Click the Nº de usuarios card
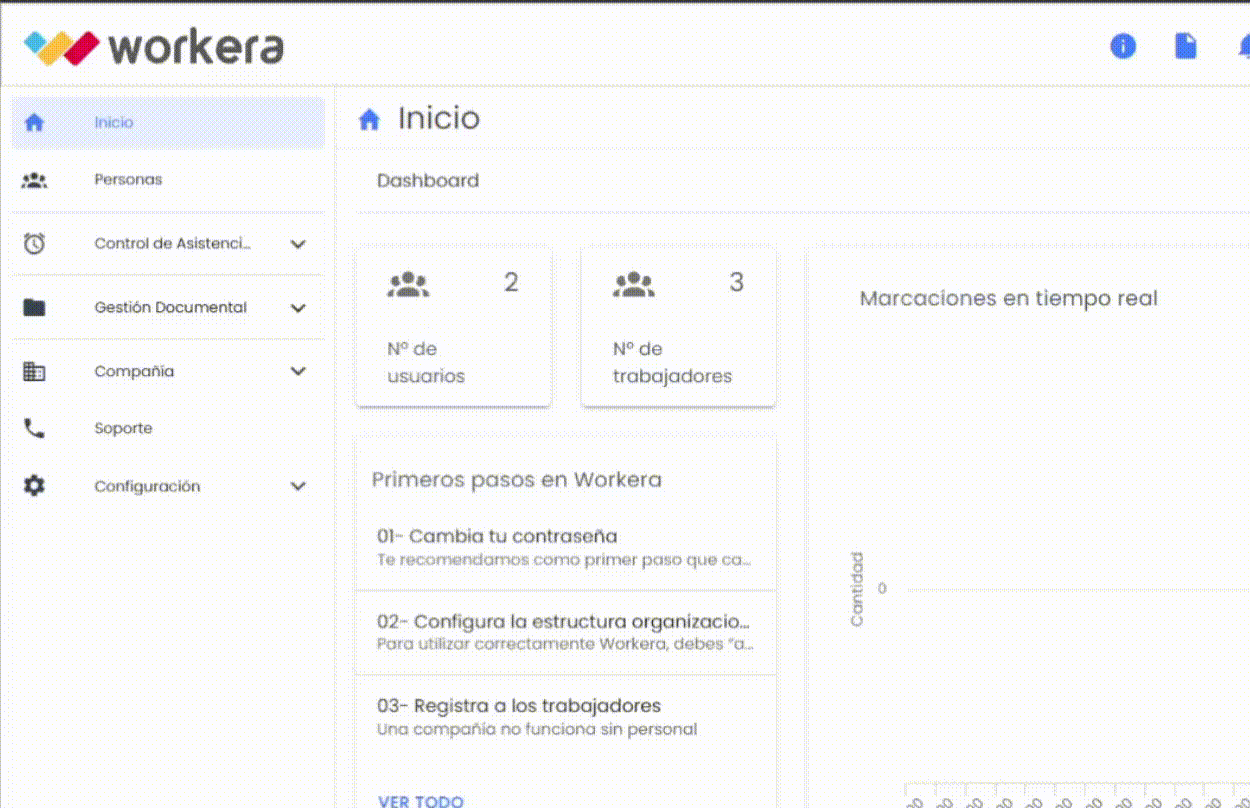This screenshot has height=808, width=1250. coord(454,327)
